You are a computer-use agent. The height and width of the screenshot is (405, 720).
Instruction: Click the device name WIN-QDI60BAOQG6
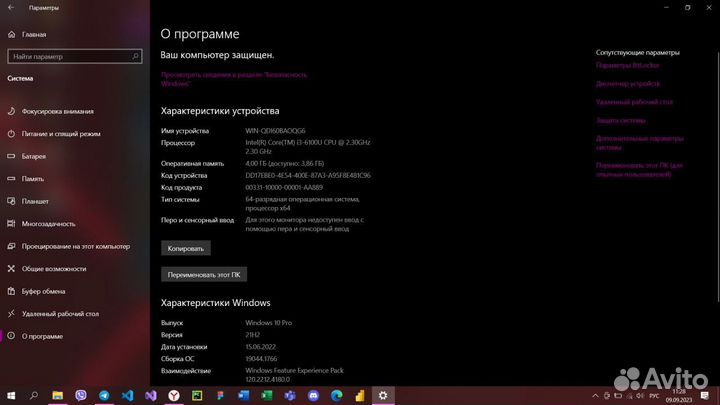point(275,131)
